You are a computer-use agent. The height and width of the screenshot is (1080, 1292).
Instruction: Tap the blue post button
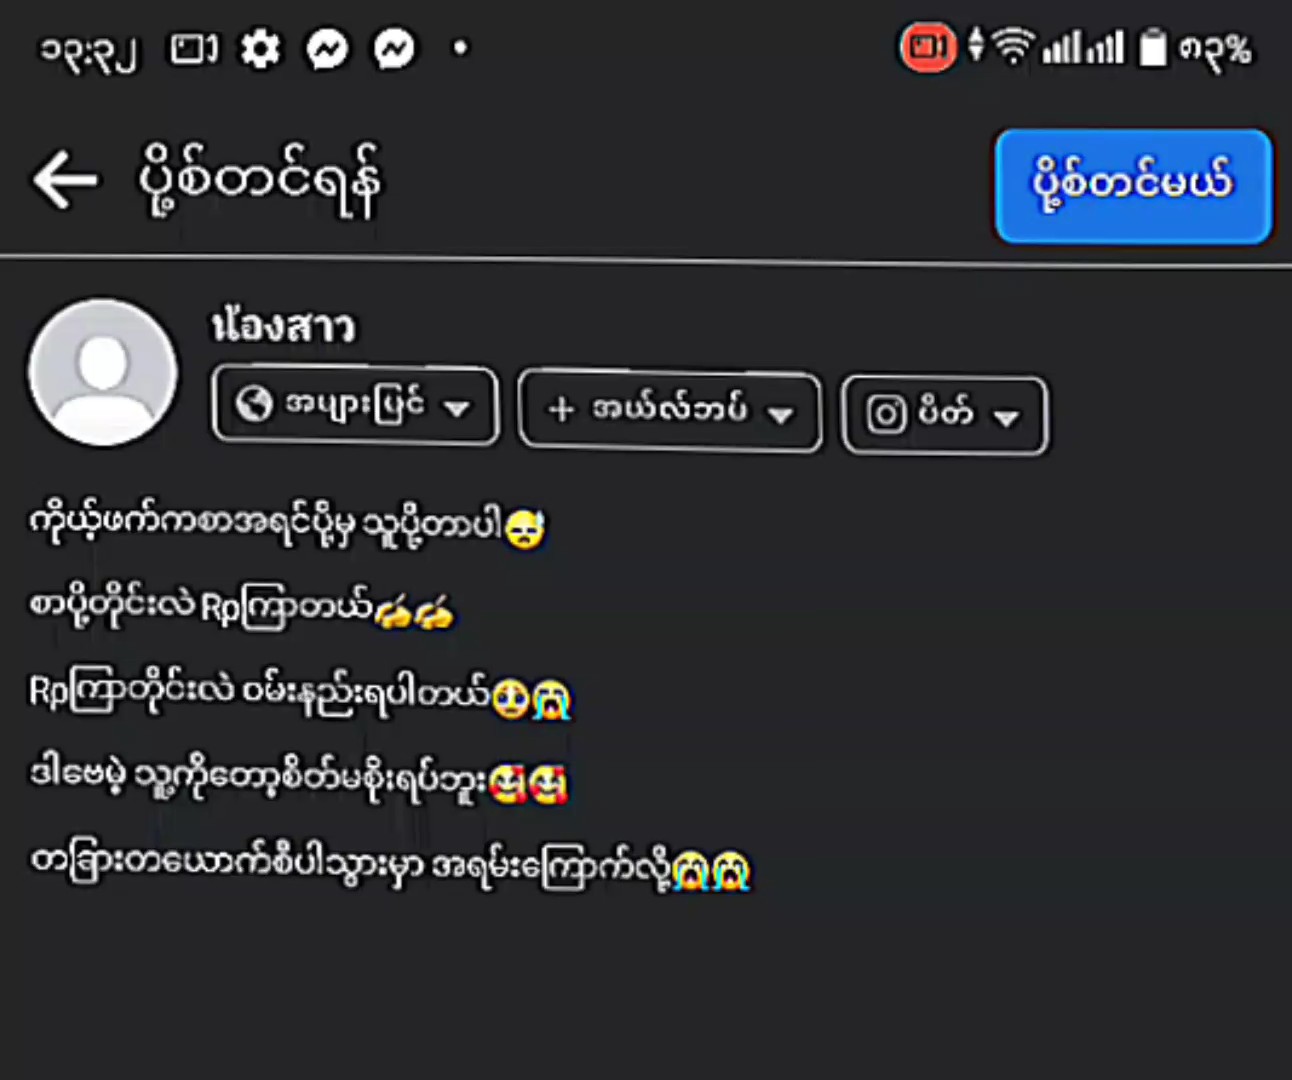(1133, 186)
